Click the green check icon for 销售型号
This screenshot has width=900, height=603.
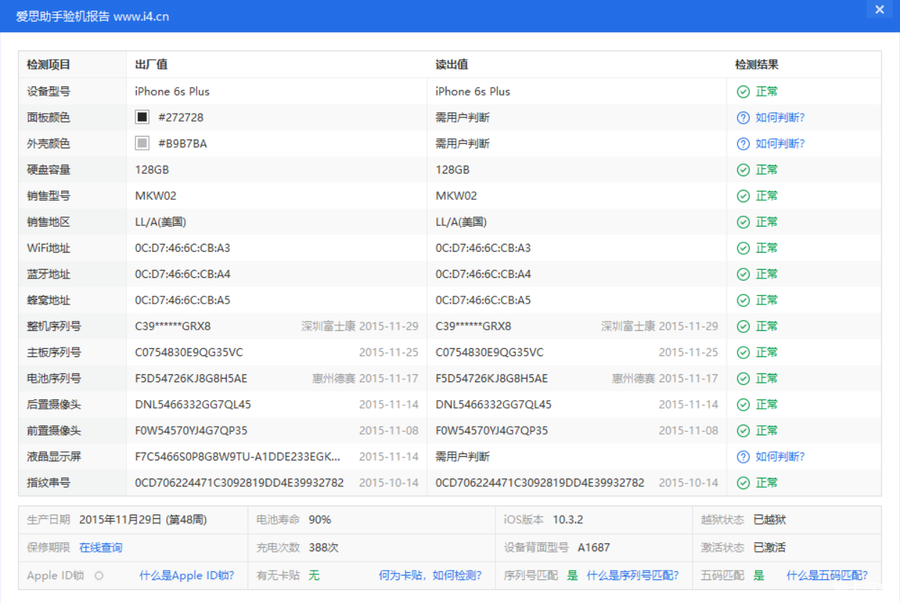coord(743,196)
